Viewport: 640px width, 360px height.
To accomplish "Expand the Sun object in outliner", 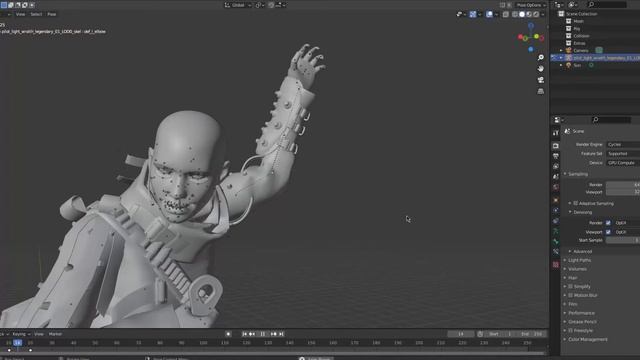I will (x=561, y=65).
